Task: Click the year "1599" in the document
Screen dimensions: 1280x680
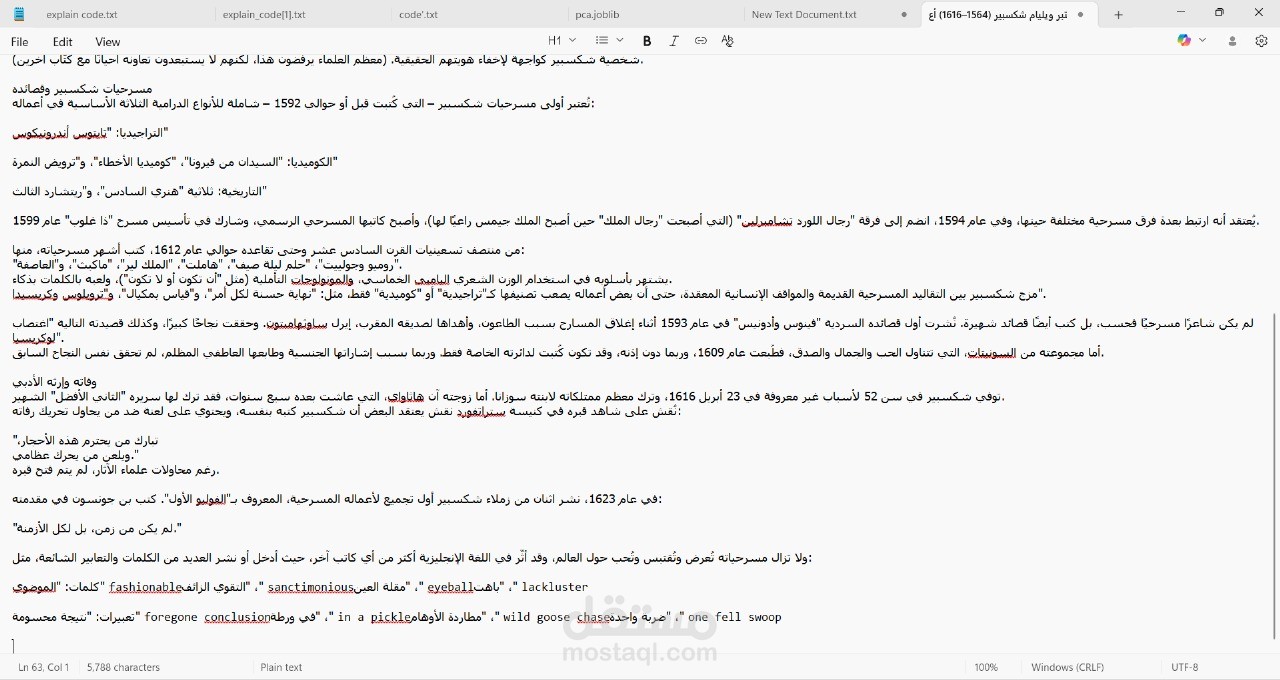Action: [x=26, y=220]
